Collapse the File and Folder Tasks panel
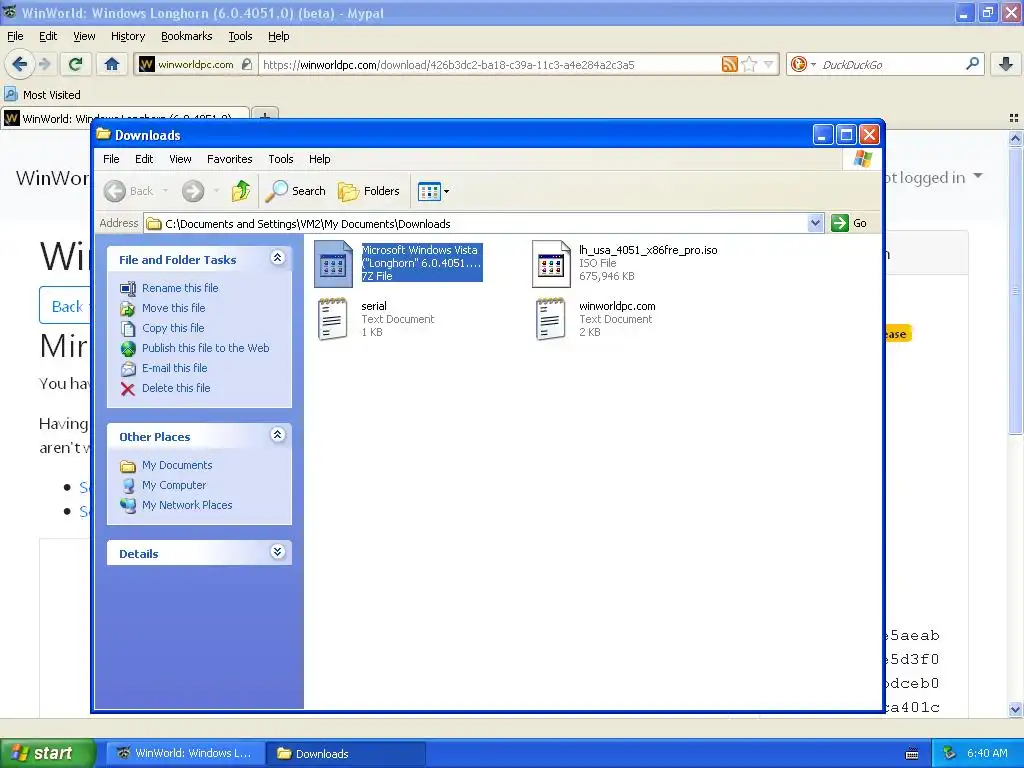The width and height of the screenshot is (1024, 768). (x=278, y=258)
